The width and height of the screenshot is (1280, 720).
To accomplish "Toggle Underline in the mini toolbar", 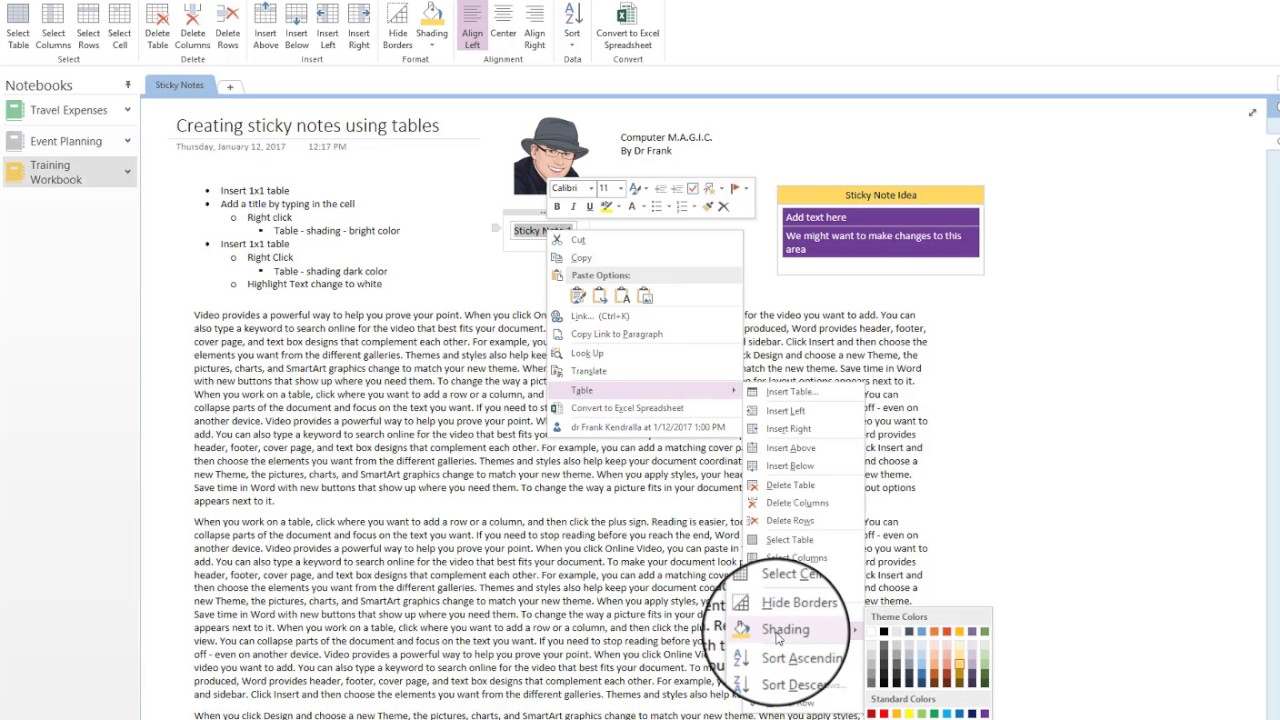I will coord(589,206).
